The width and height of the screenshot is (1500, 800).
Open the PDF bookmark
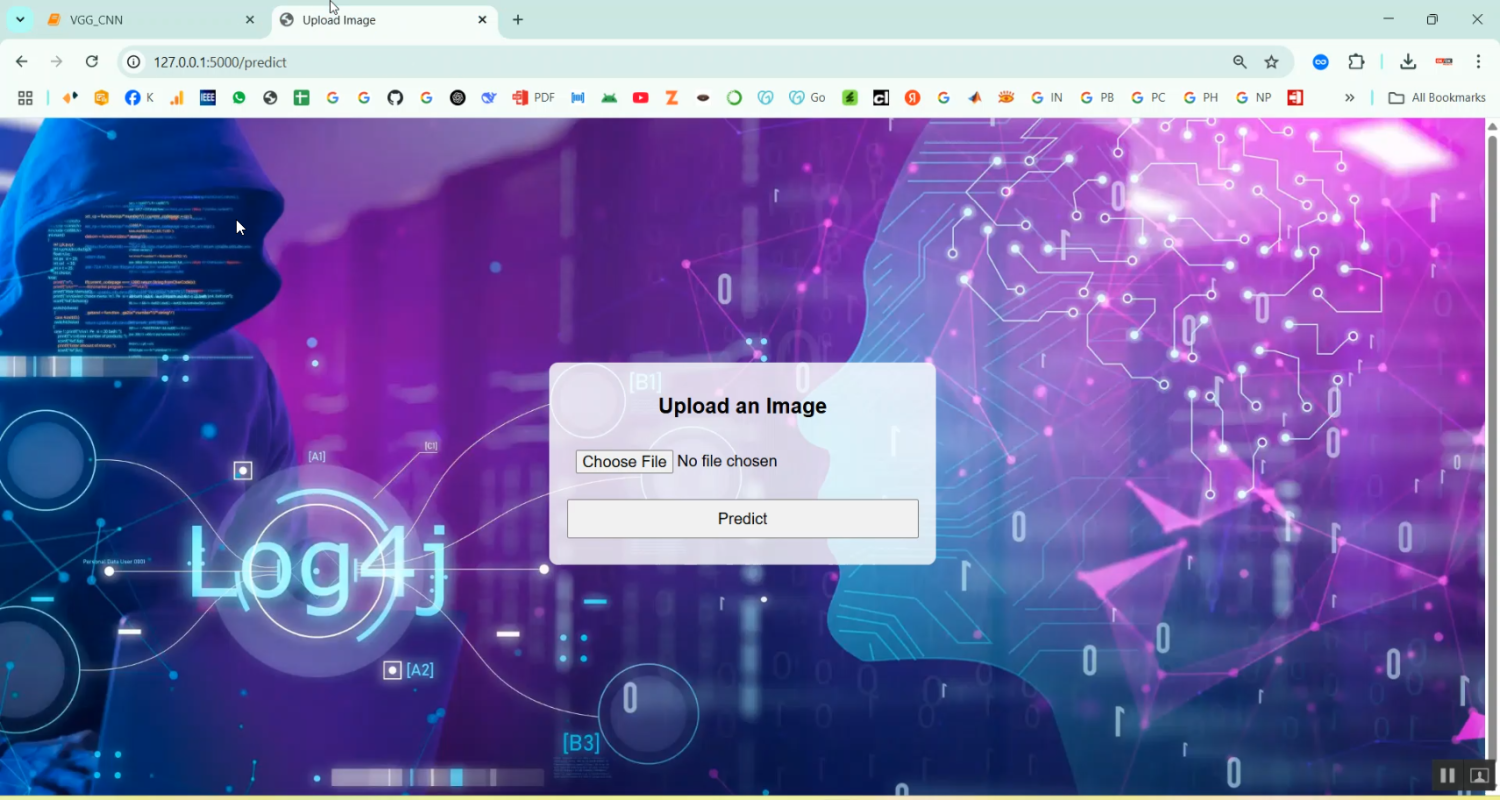pos(533,98)
